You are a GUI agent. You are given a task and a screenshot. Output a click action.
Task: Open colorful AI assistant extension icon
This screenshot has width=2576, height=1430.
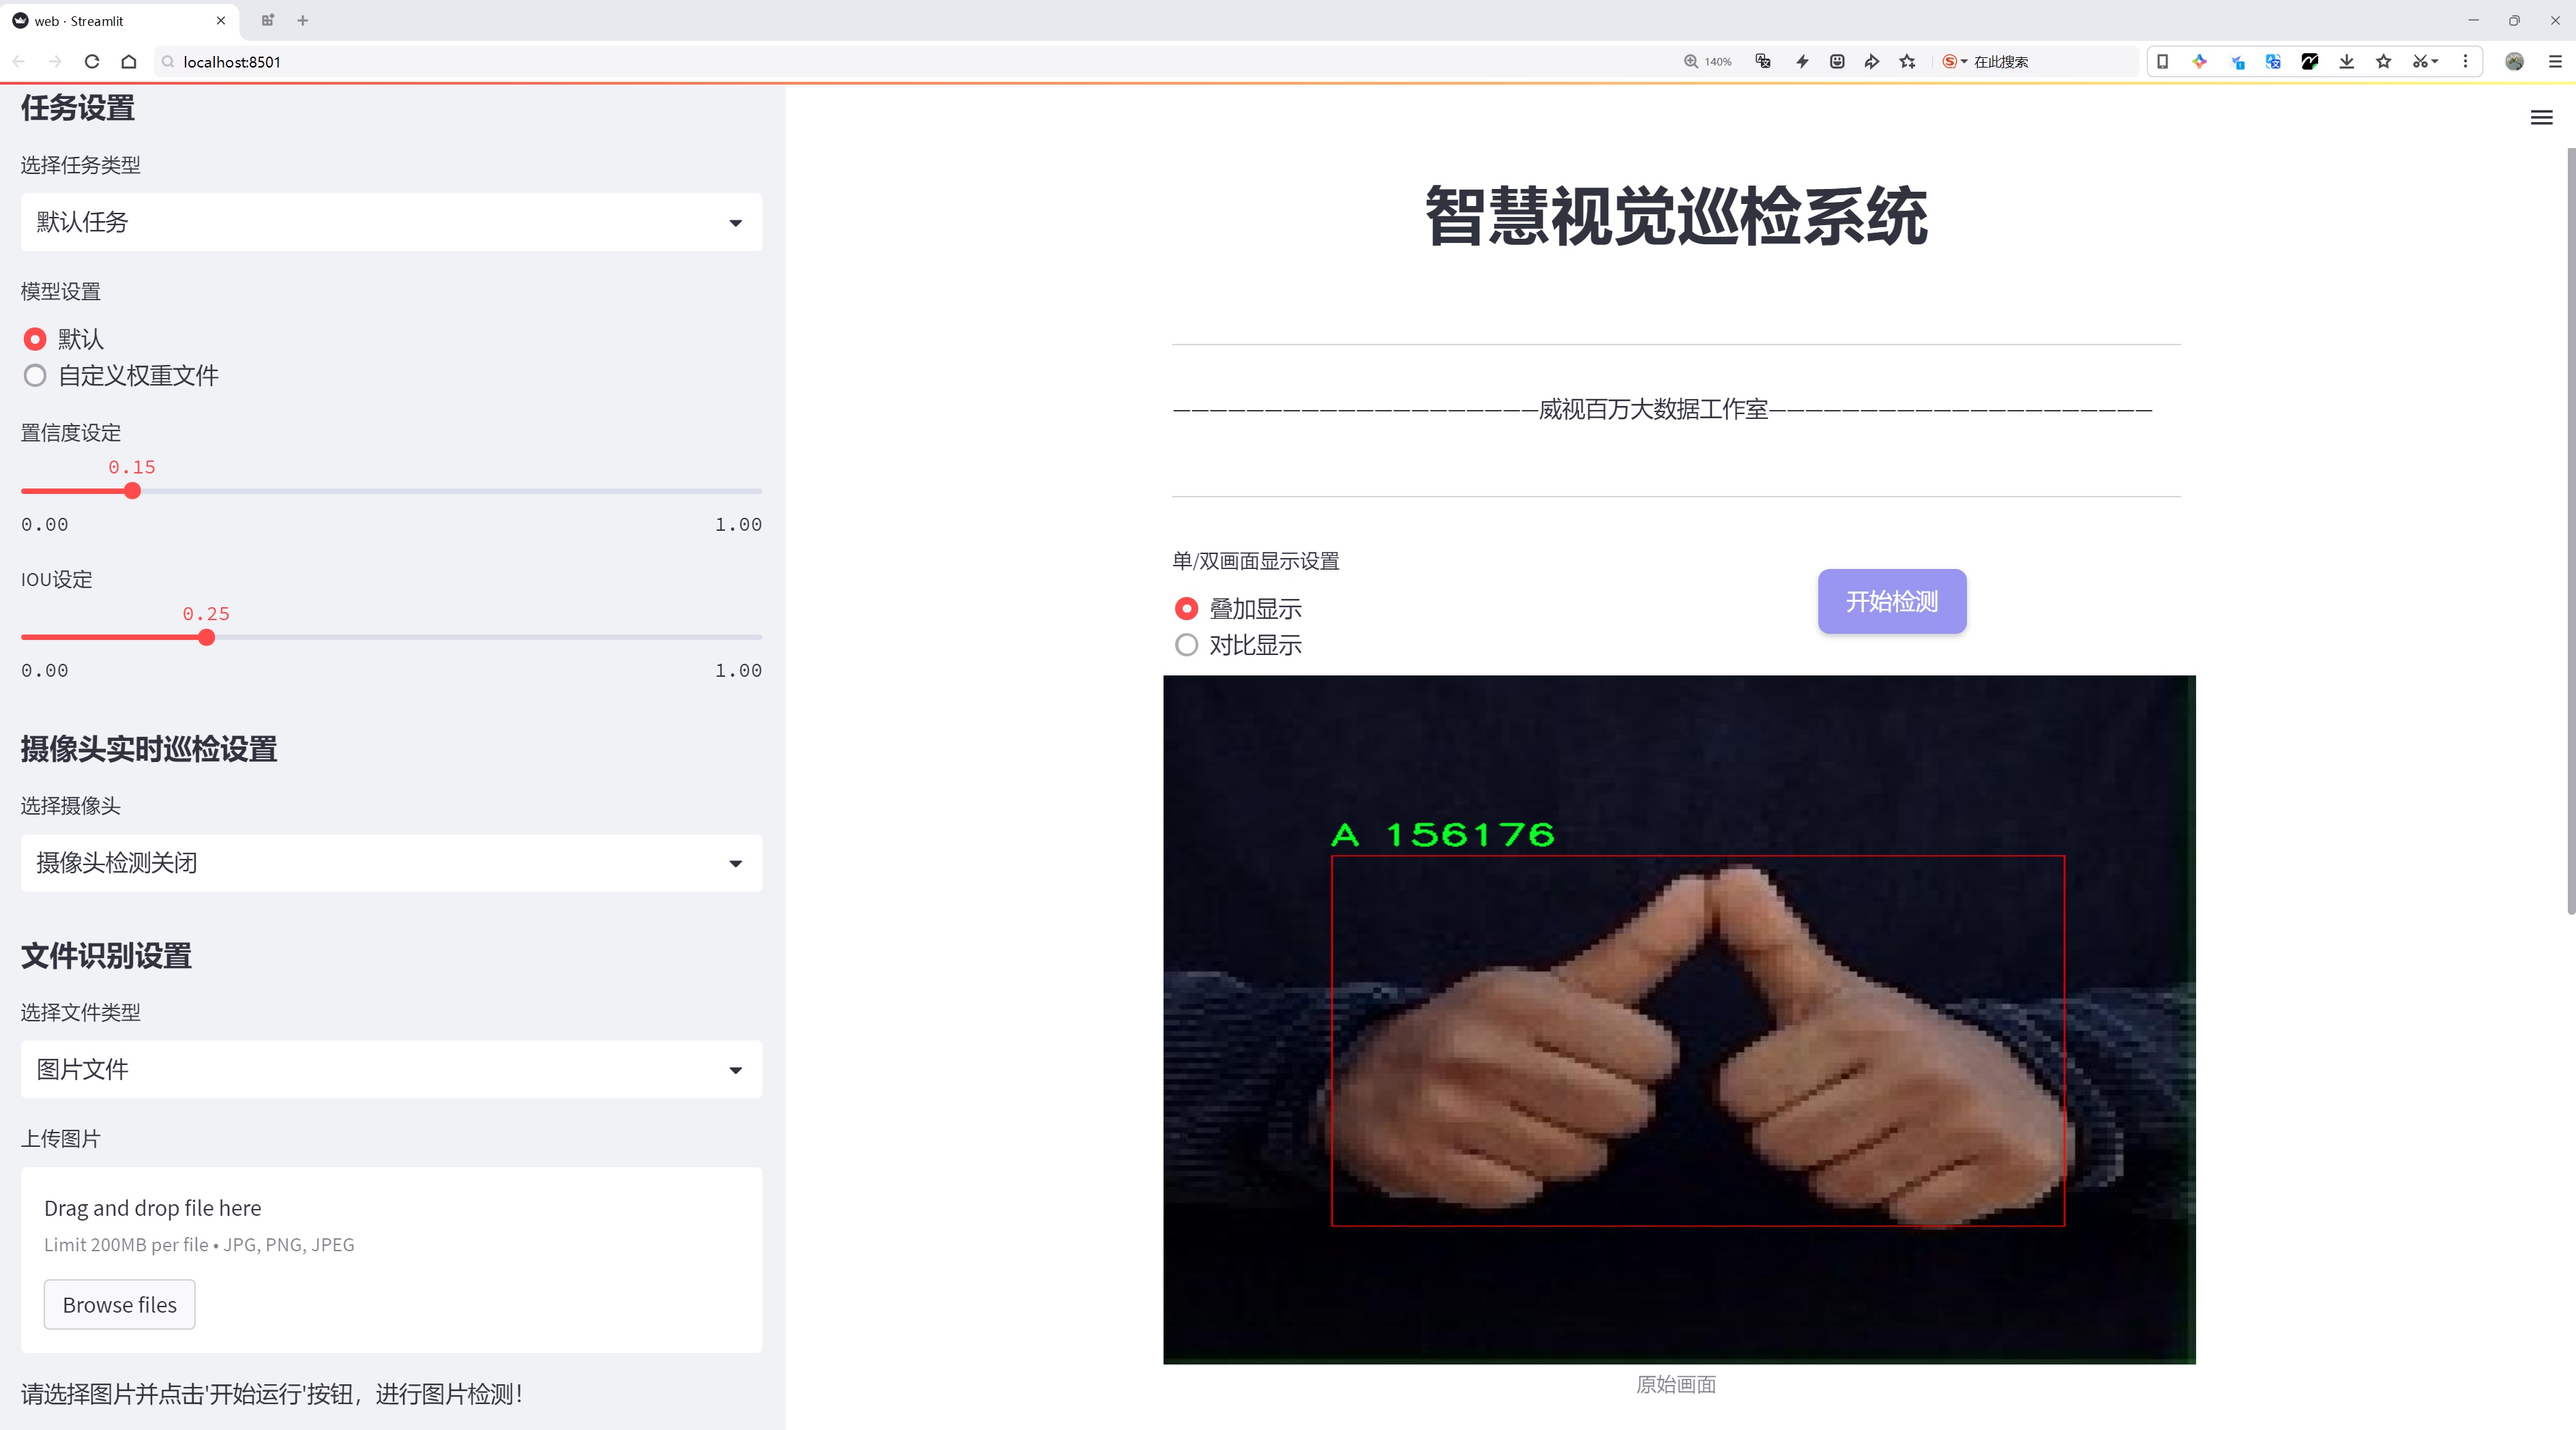[x=2200, y=62]
